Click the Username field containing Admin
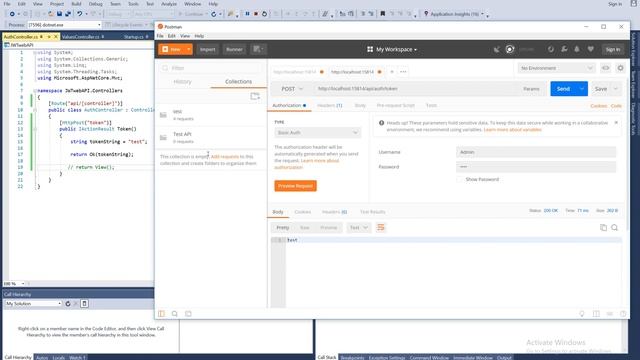This screenshot has width=640, height=360. 536,152
